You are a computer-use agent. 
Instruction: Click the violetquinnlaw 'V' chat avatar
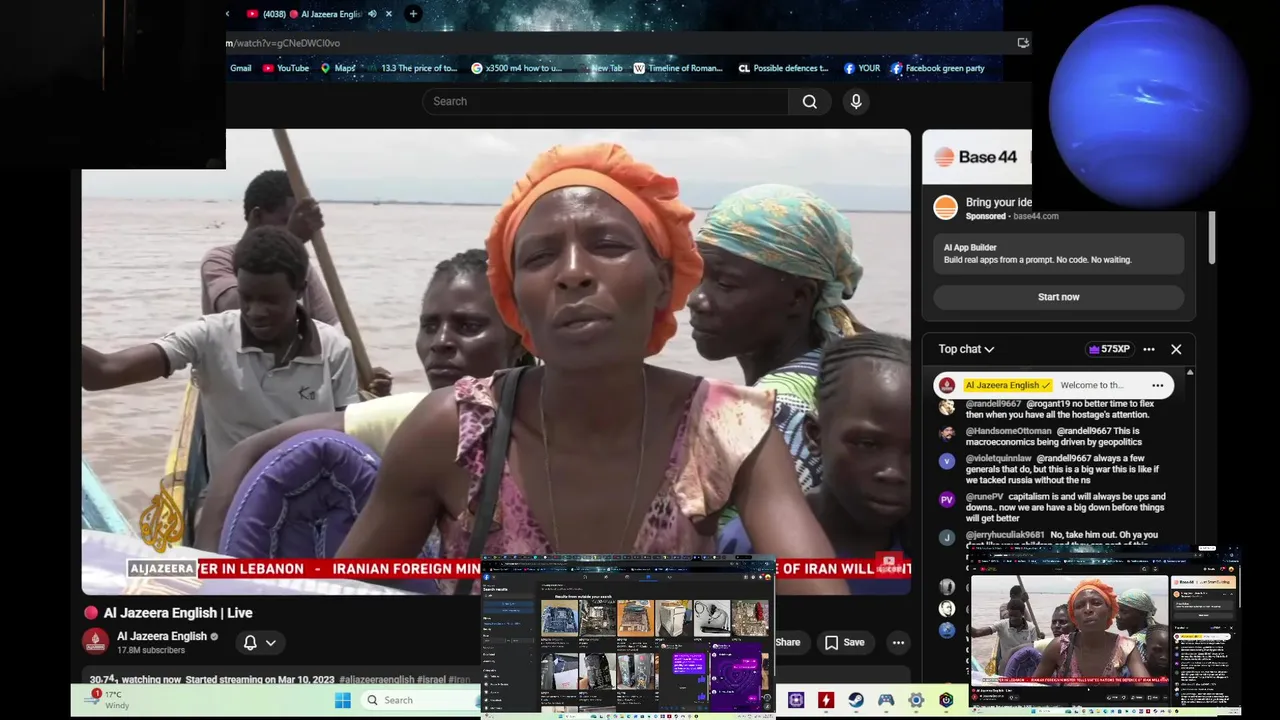[947, 461]
